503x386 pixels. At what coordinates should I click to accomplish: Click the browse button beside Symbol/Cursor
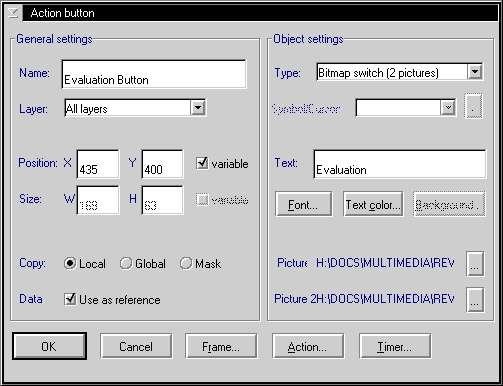[473, 106]
